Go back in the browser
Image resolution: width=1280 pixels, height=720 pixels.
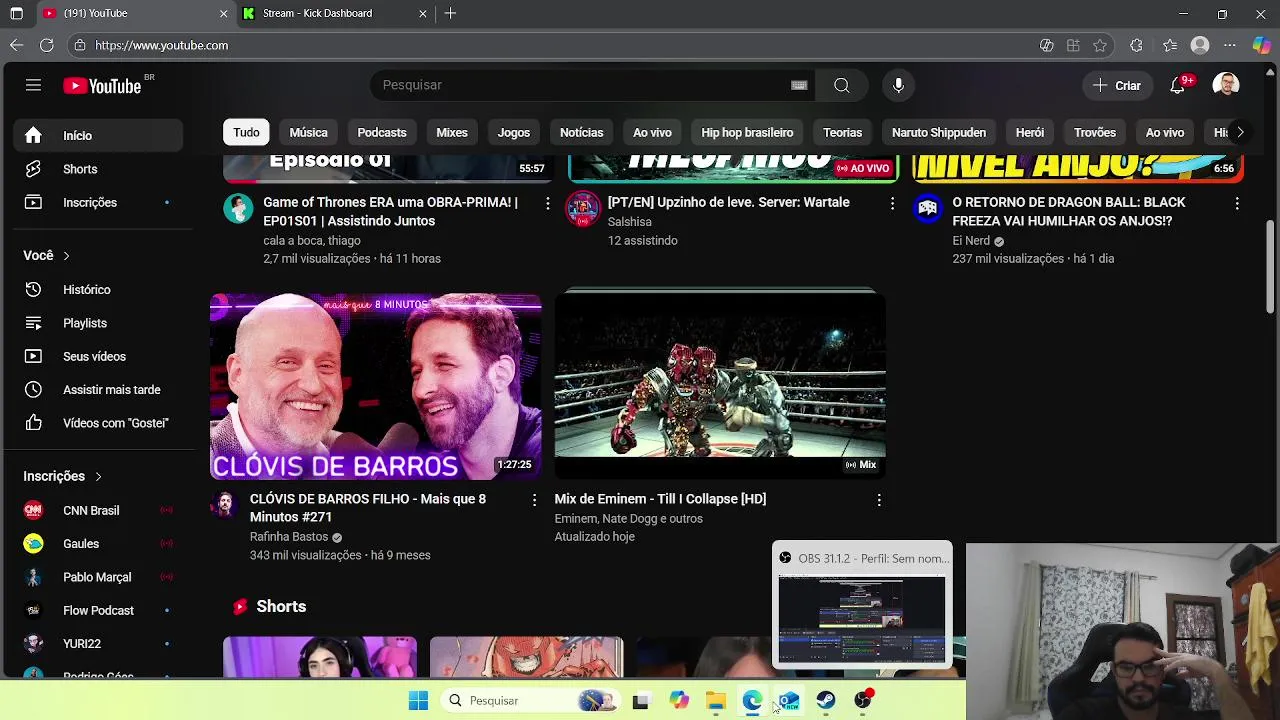(x=16, y=45)
